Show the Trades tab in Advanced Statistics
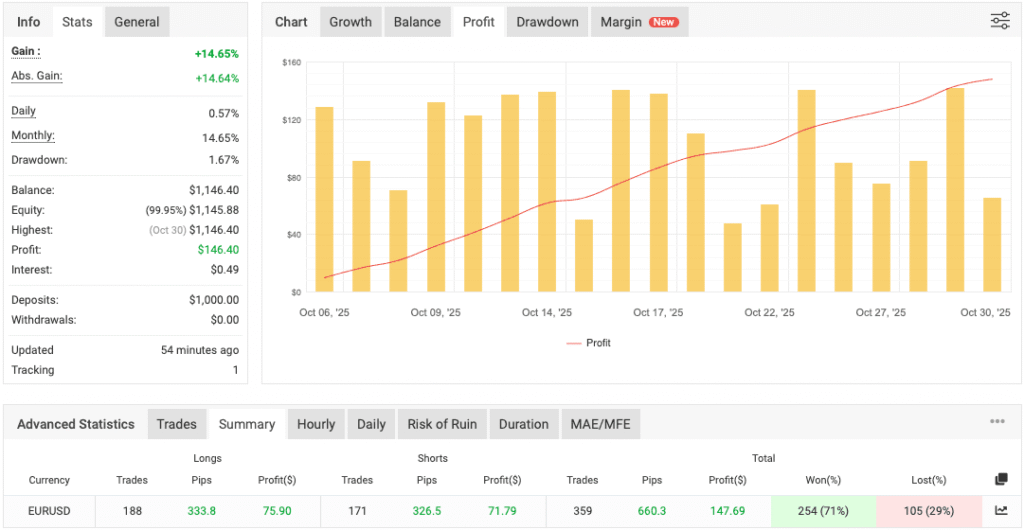 click(177, 424)
